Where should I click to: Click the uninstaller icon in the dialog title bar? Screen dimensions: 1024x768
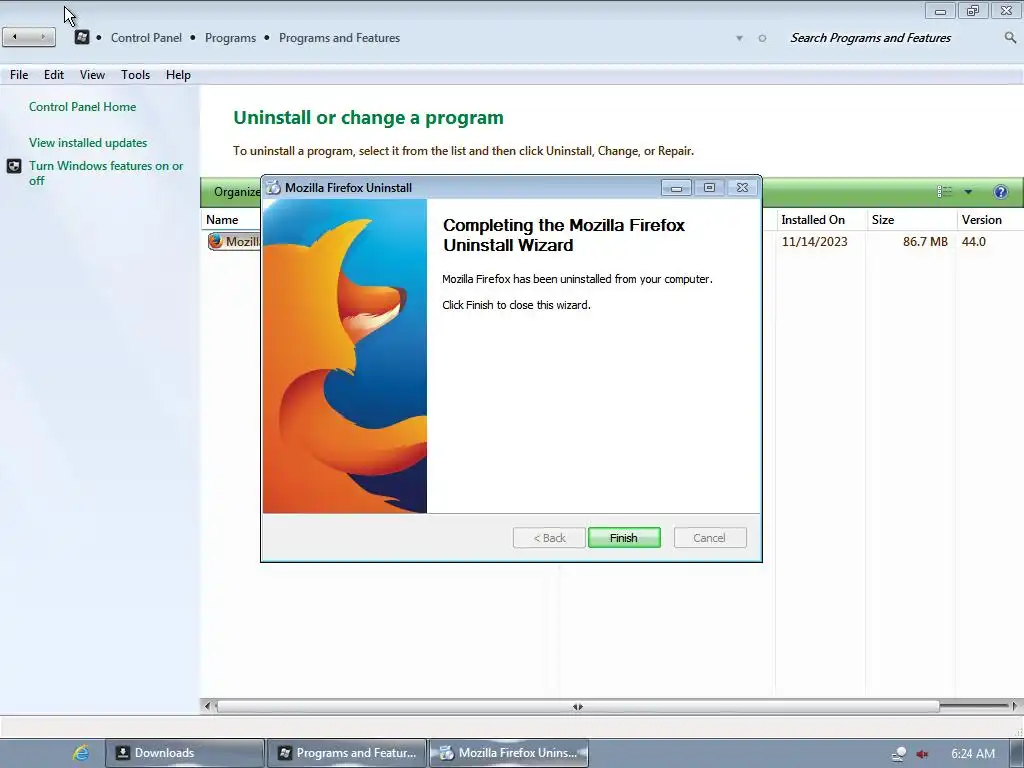(274, 187)
